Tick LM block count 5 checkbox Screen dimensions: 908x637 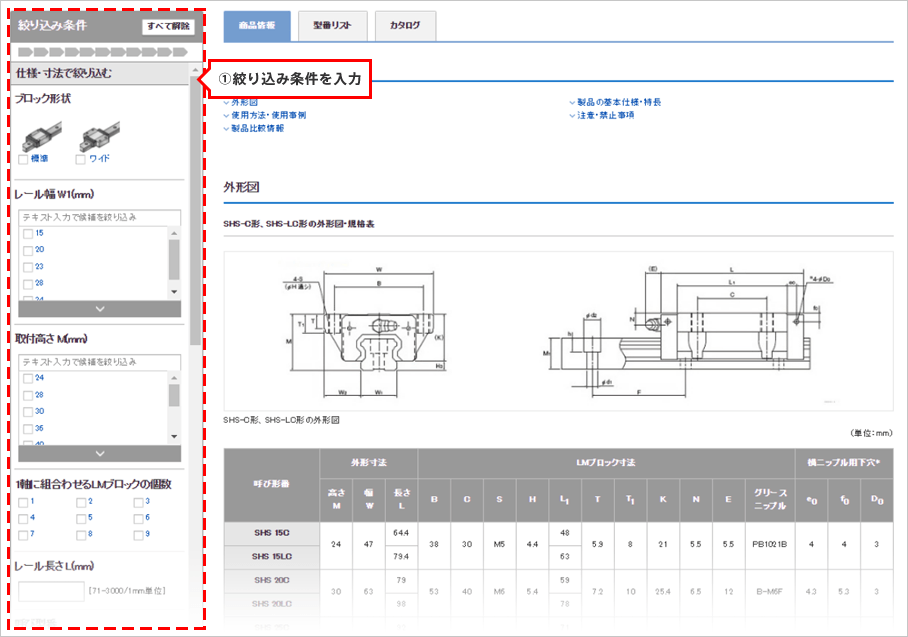(x=81, y=518)
